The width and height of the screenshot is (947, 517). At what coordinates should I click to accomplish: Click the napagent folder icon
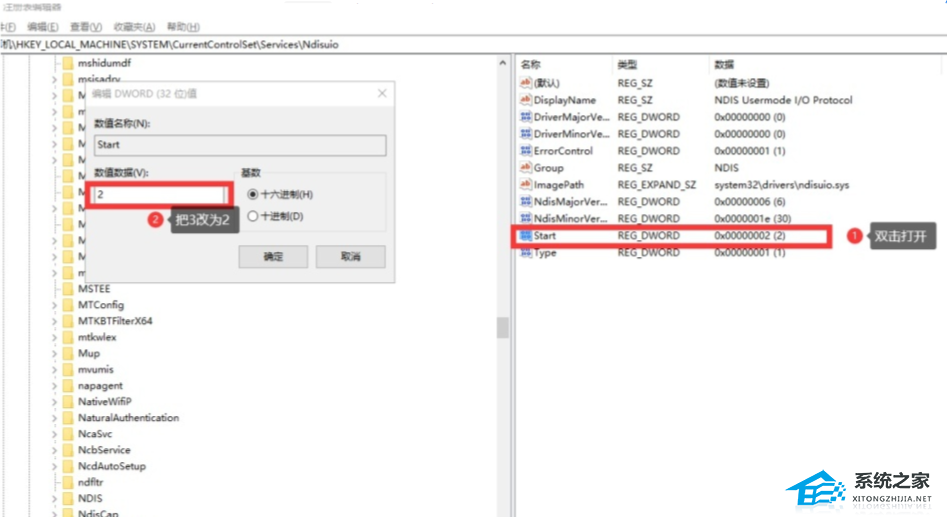point(68,385)
